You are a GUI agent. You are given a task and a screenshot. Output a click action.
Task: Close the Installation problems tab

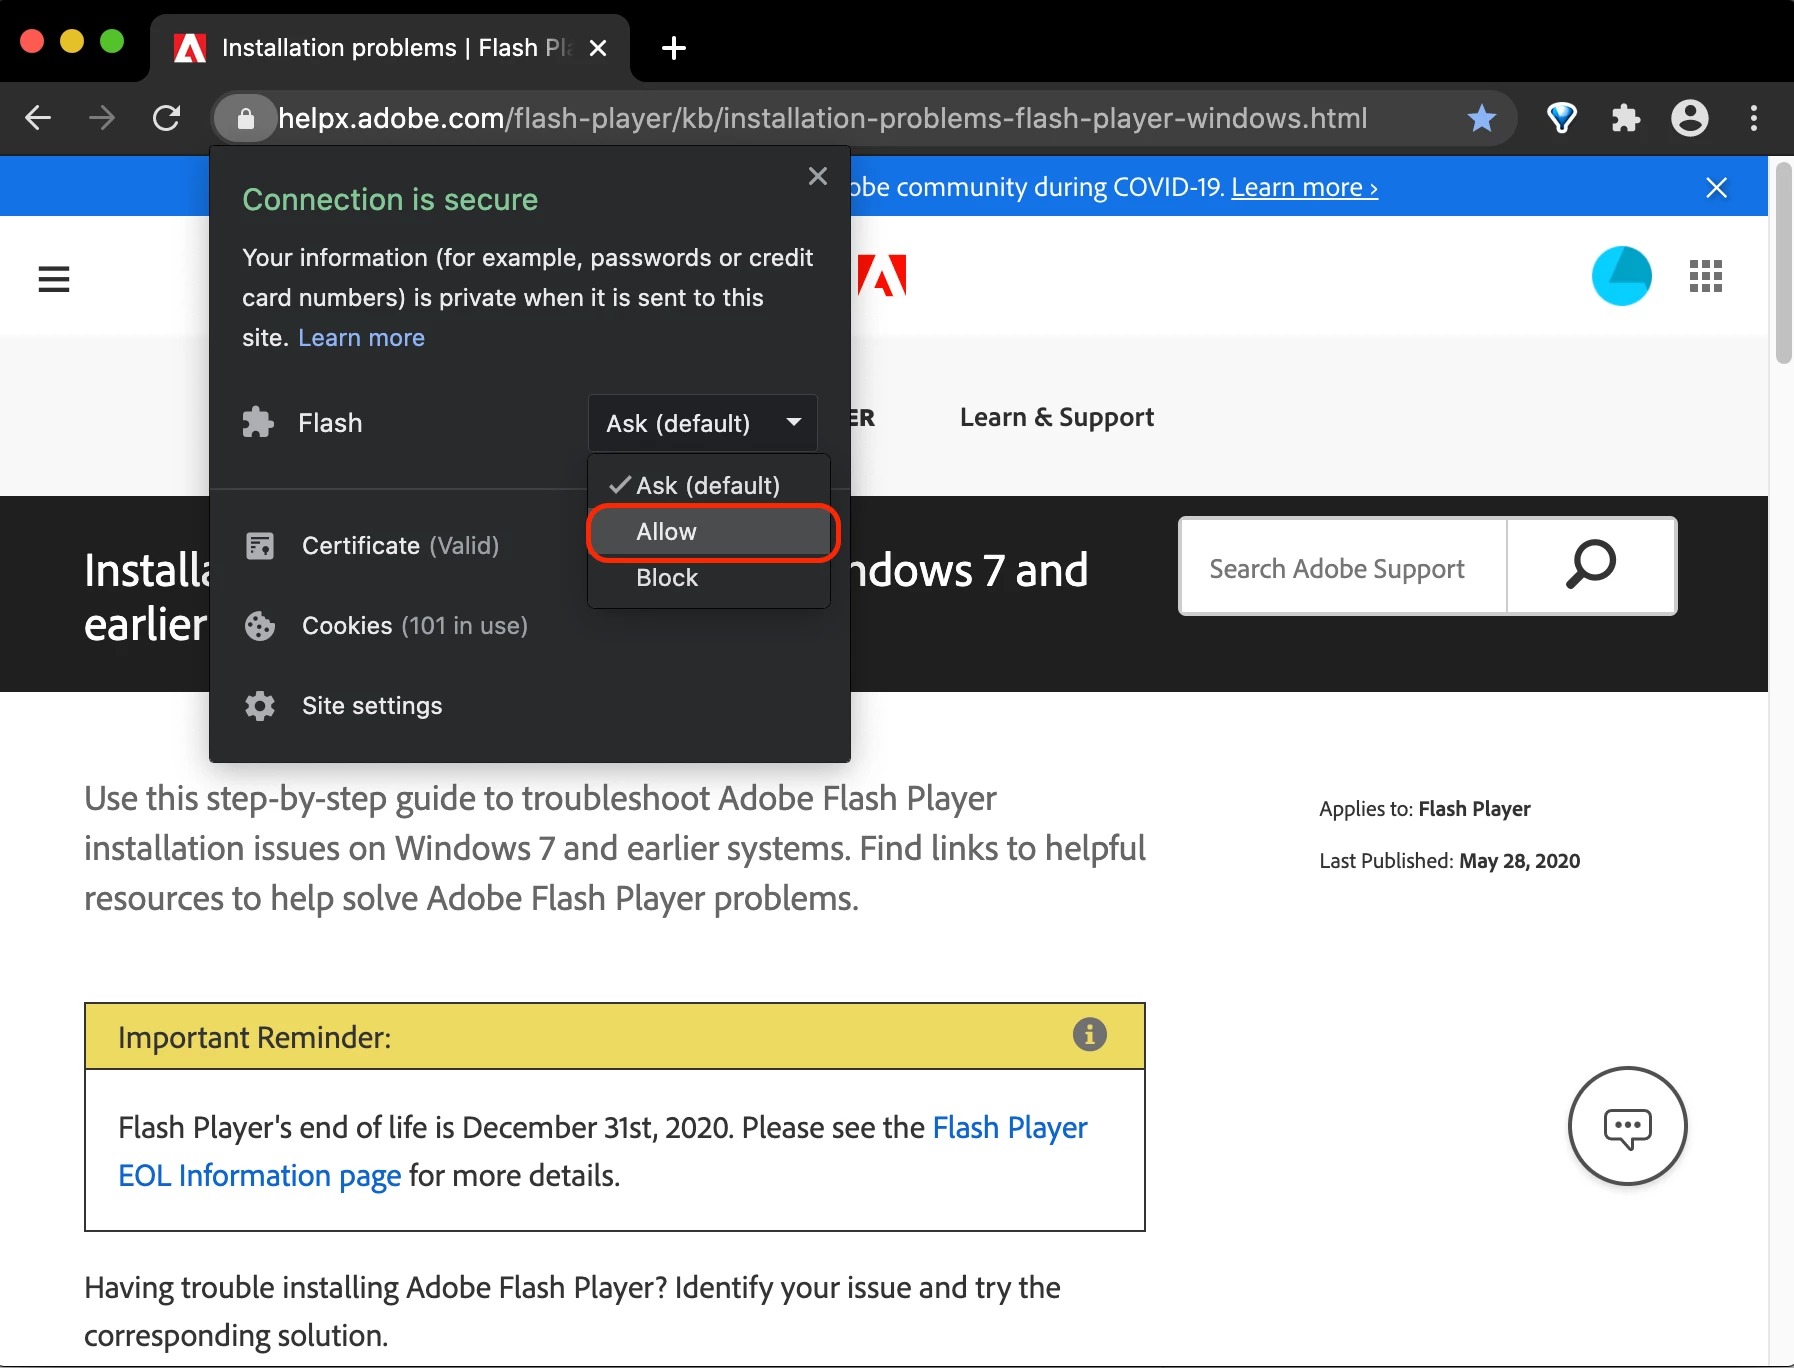click(598, 48)
